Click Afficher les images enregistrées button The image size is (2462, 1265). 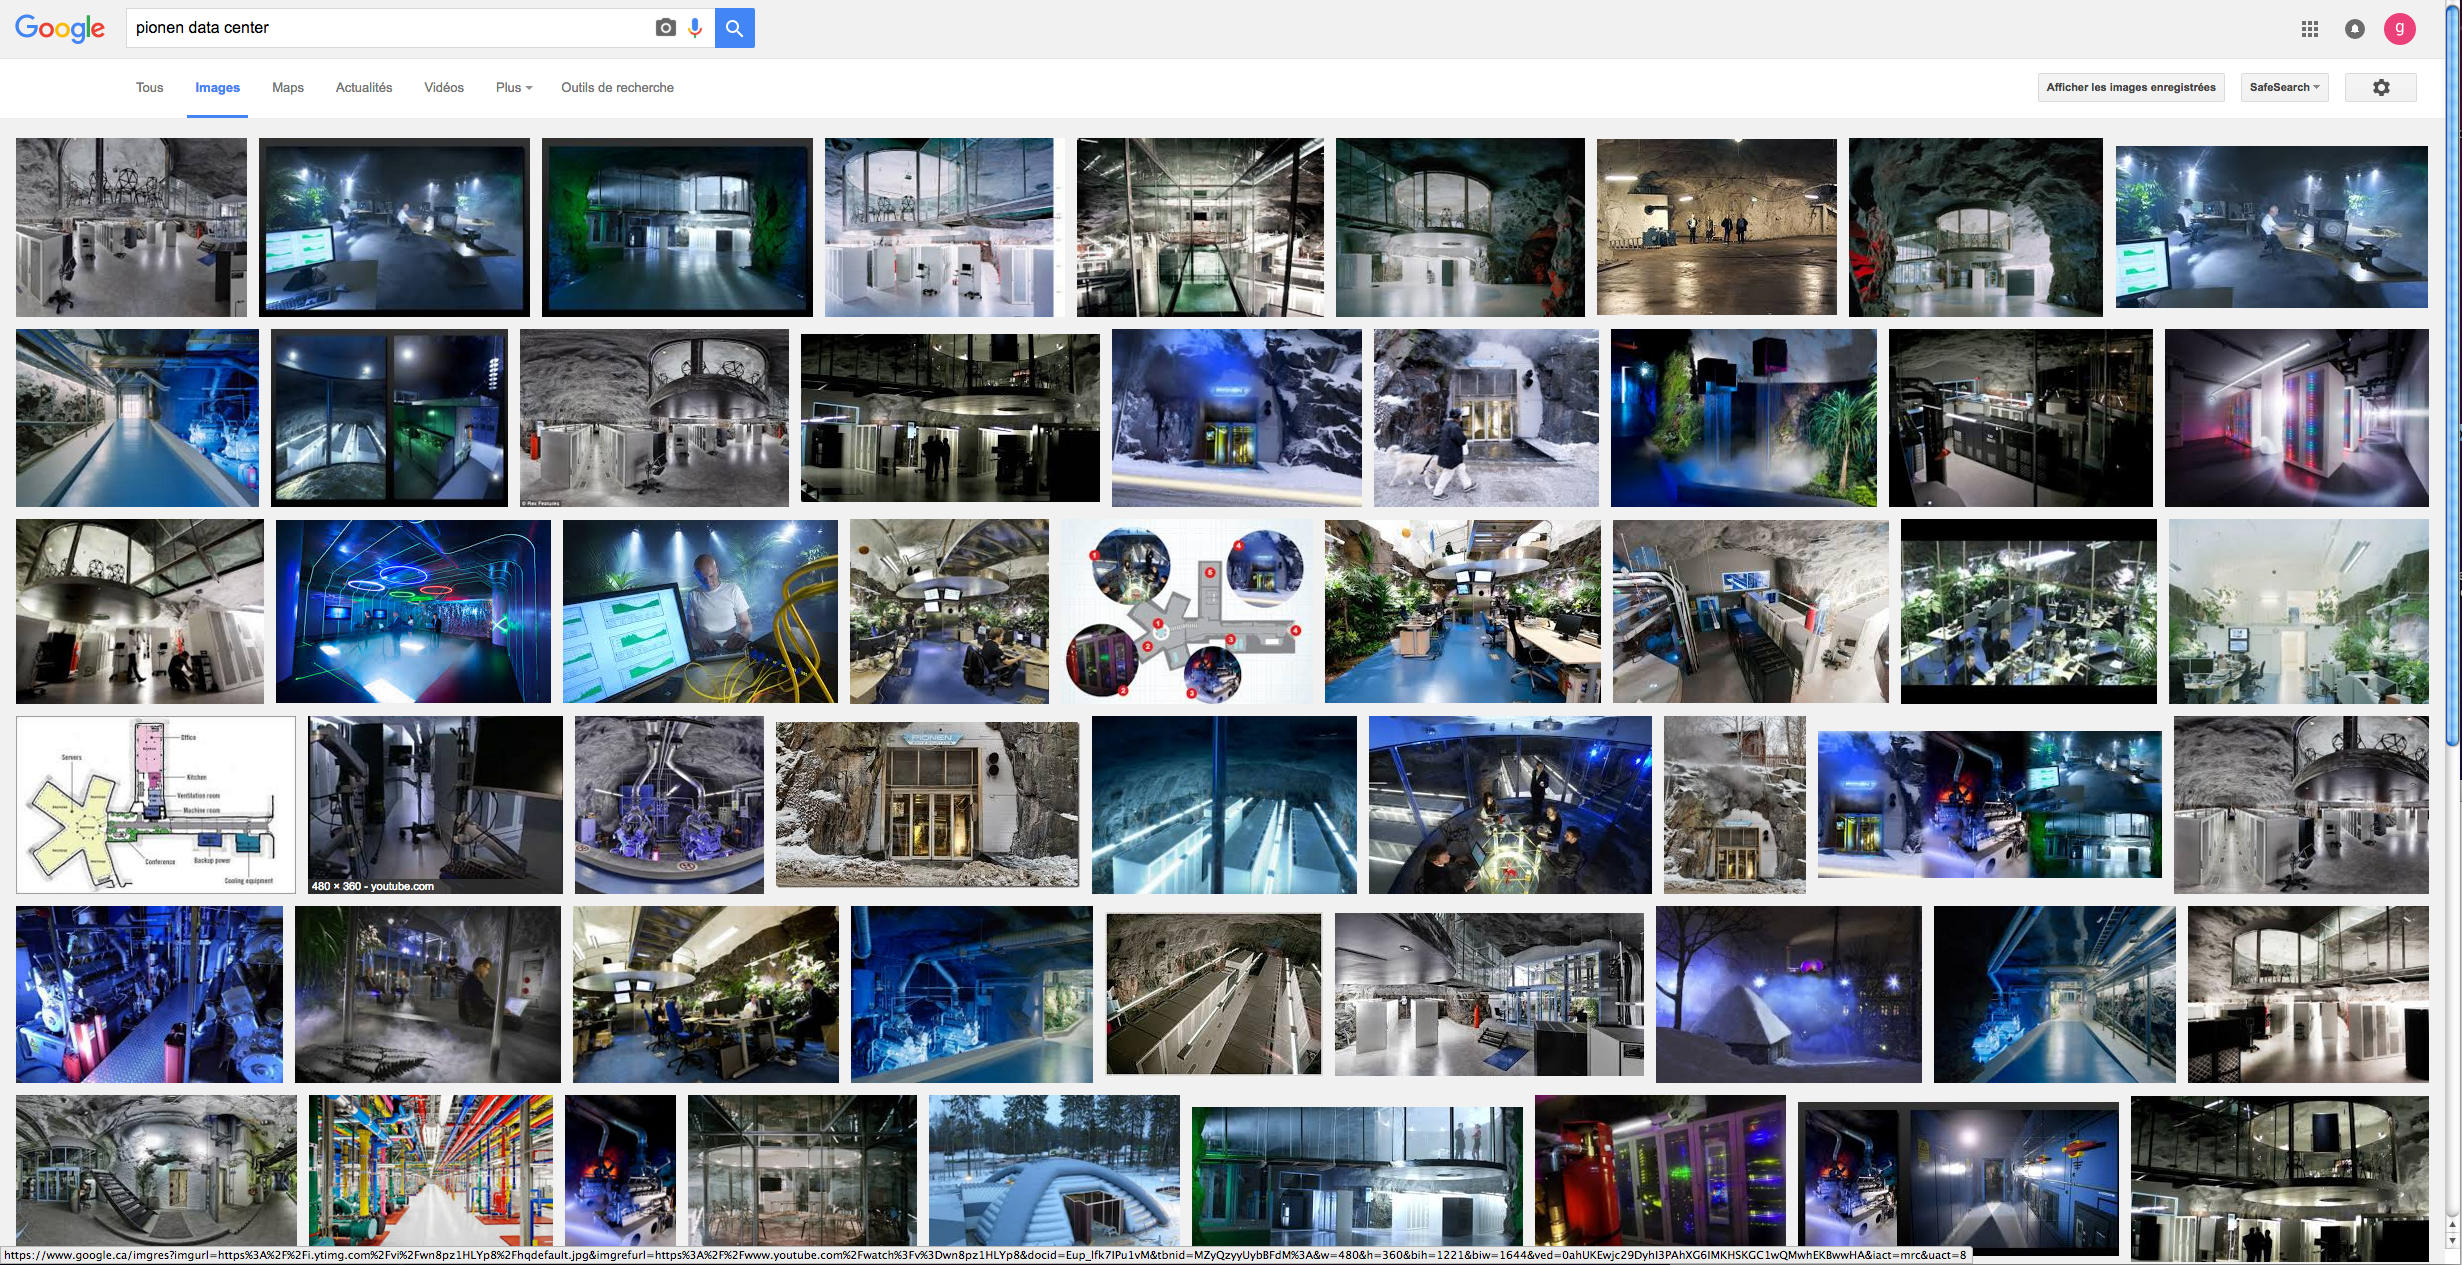coord(2130,88)
